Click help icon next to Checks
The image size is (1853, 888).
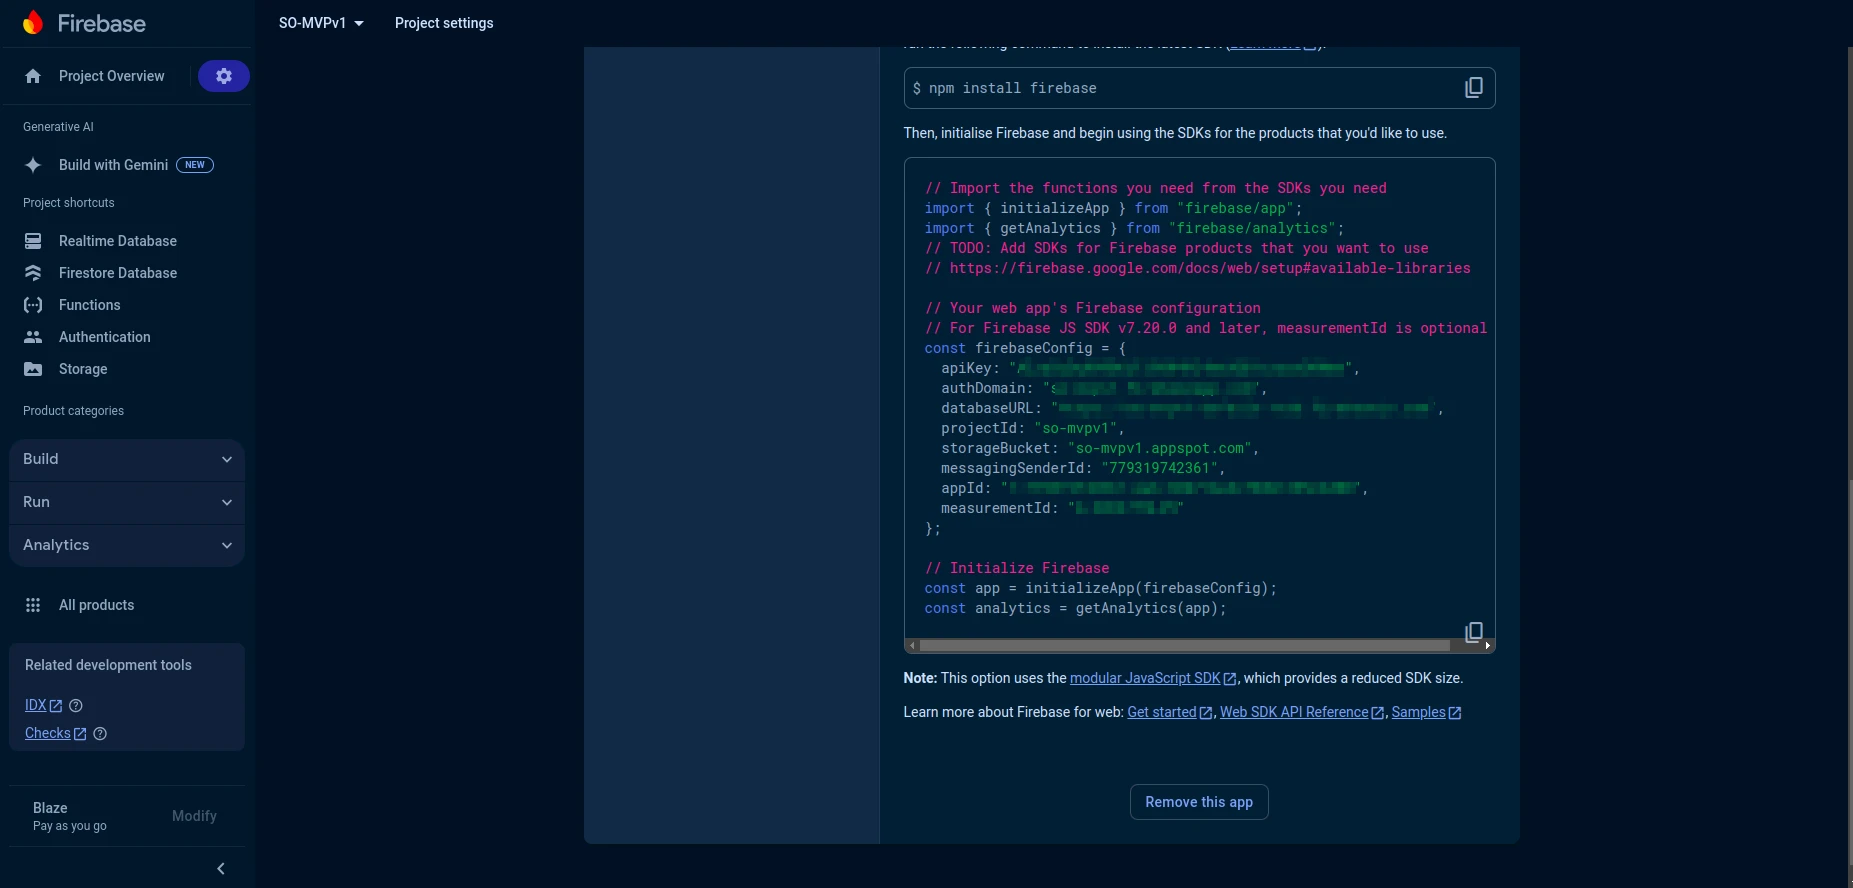click(100, 733)
